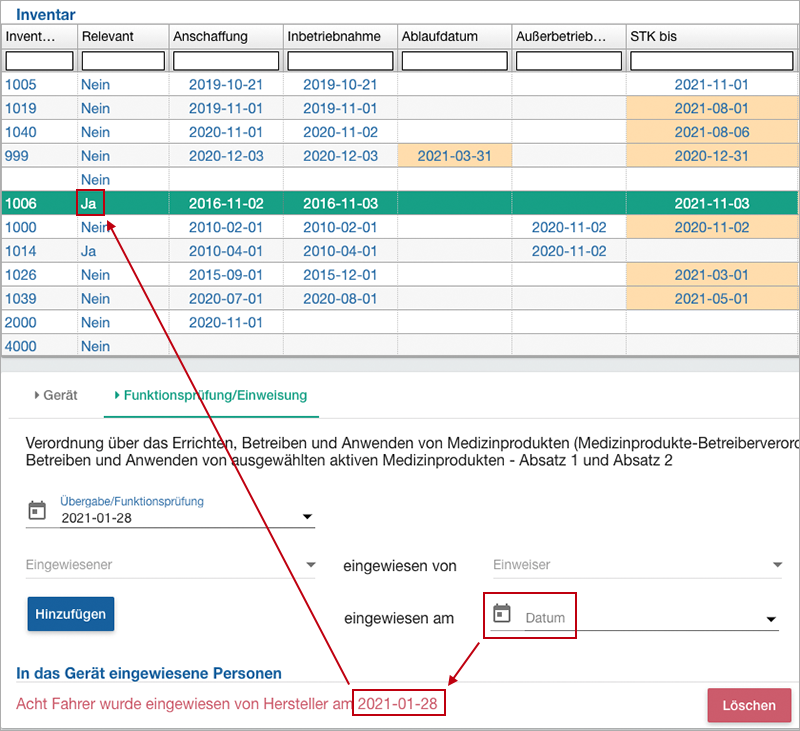This screenshot has height=731, width=800.
Task: Sort by the Relevant column header
Action: 123,36
